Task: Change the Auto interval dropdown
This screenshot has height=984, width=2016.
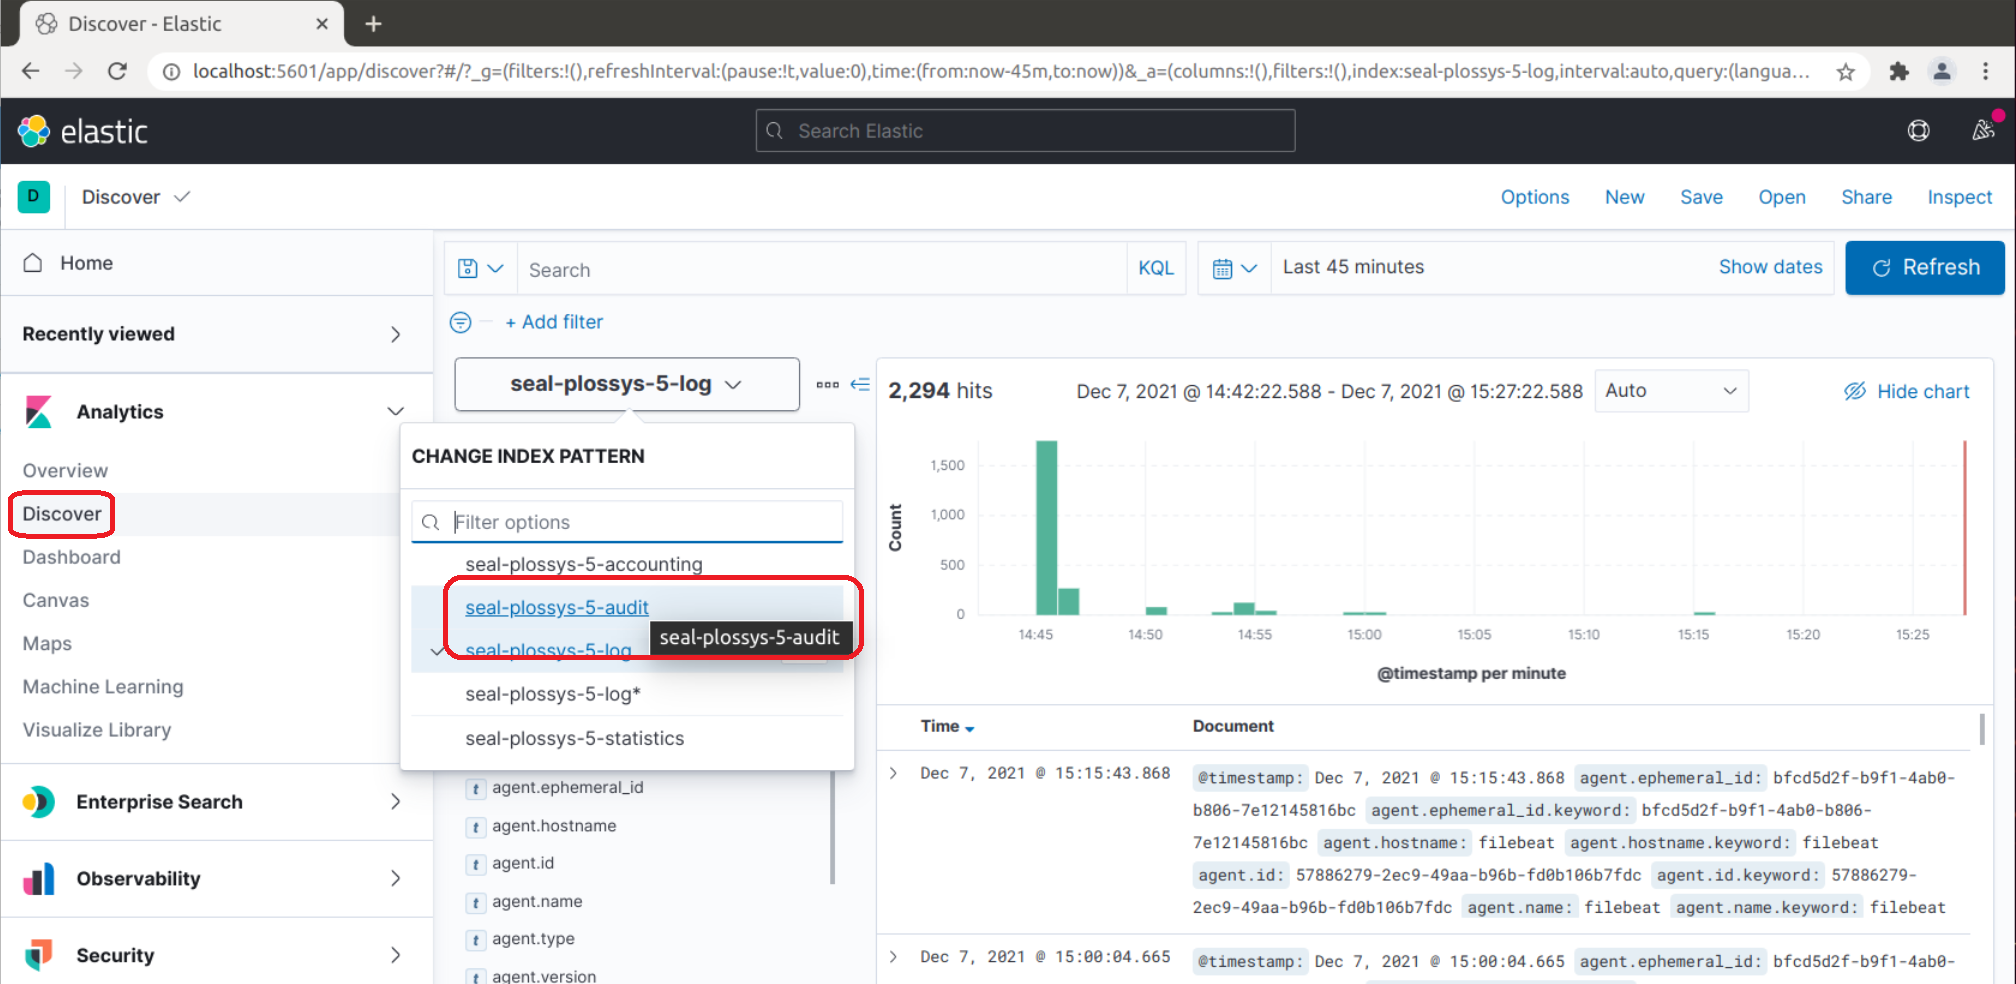Action: pyautogui.click(x=1671, y=390)
